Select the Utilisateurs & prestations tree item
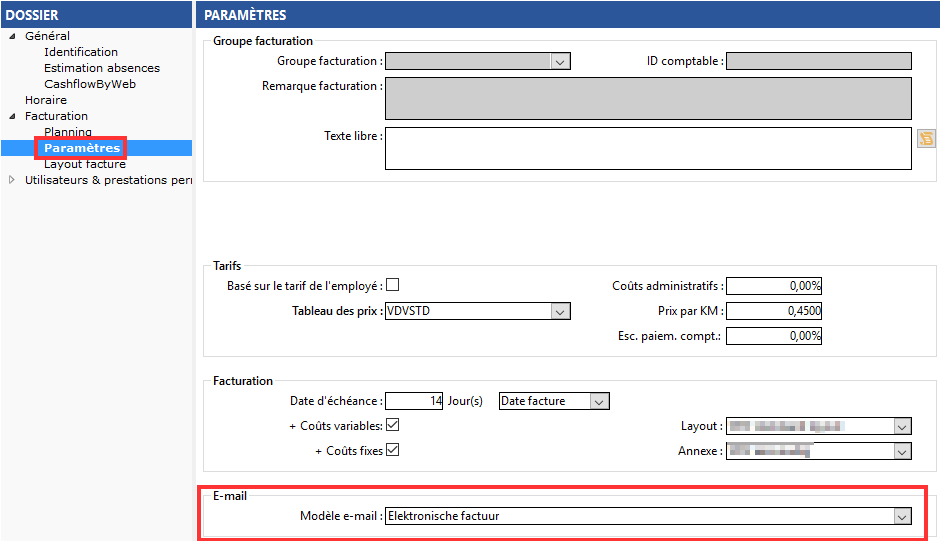The image size is (940, 541). [109, 180]
